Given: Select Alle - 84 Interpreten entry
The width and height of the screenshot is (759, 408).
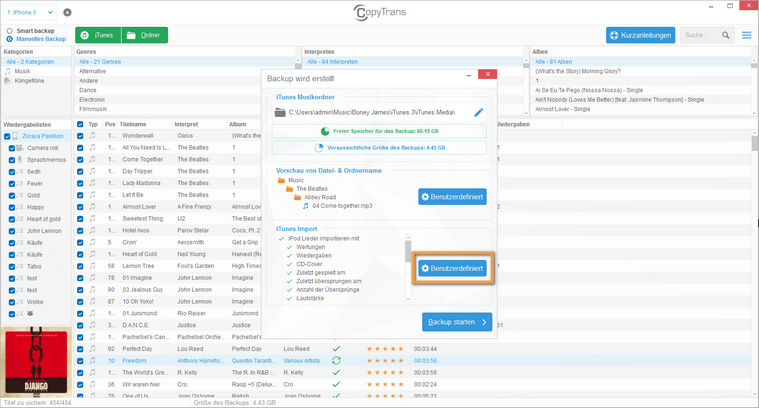Looking at the screenshot, I should coord(333,62).
